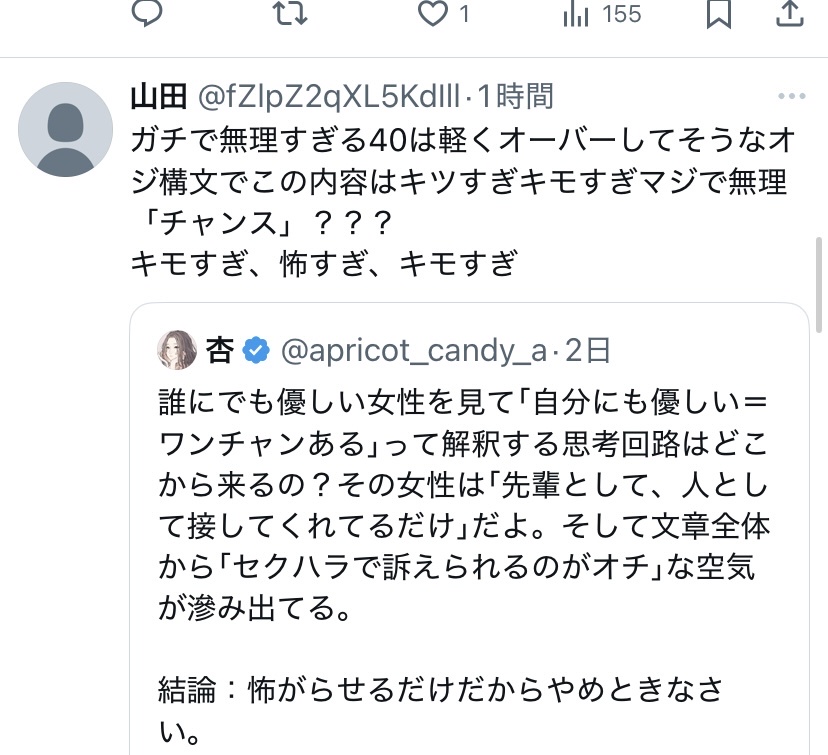Tap the 1時間 timestamp
The image size is (828, 755).
tap(514, 97)
